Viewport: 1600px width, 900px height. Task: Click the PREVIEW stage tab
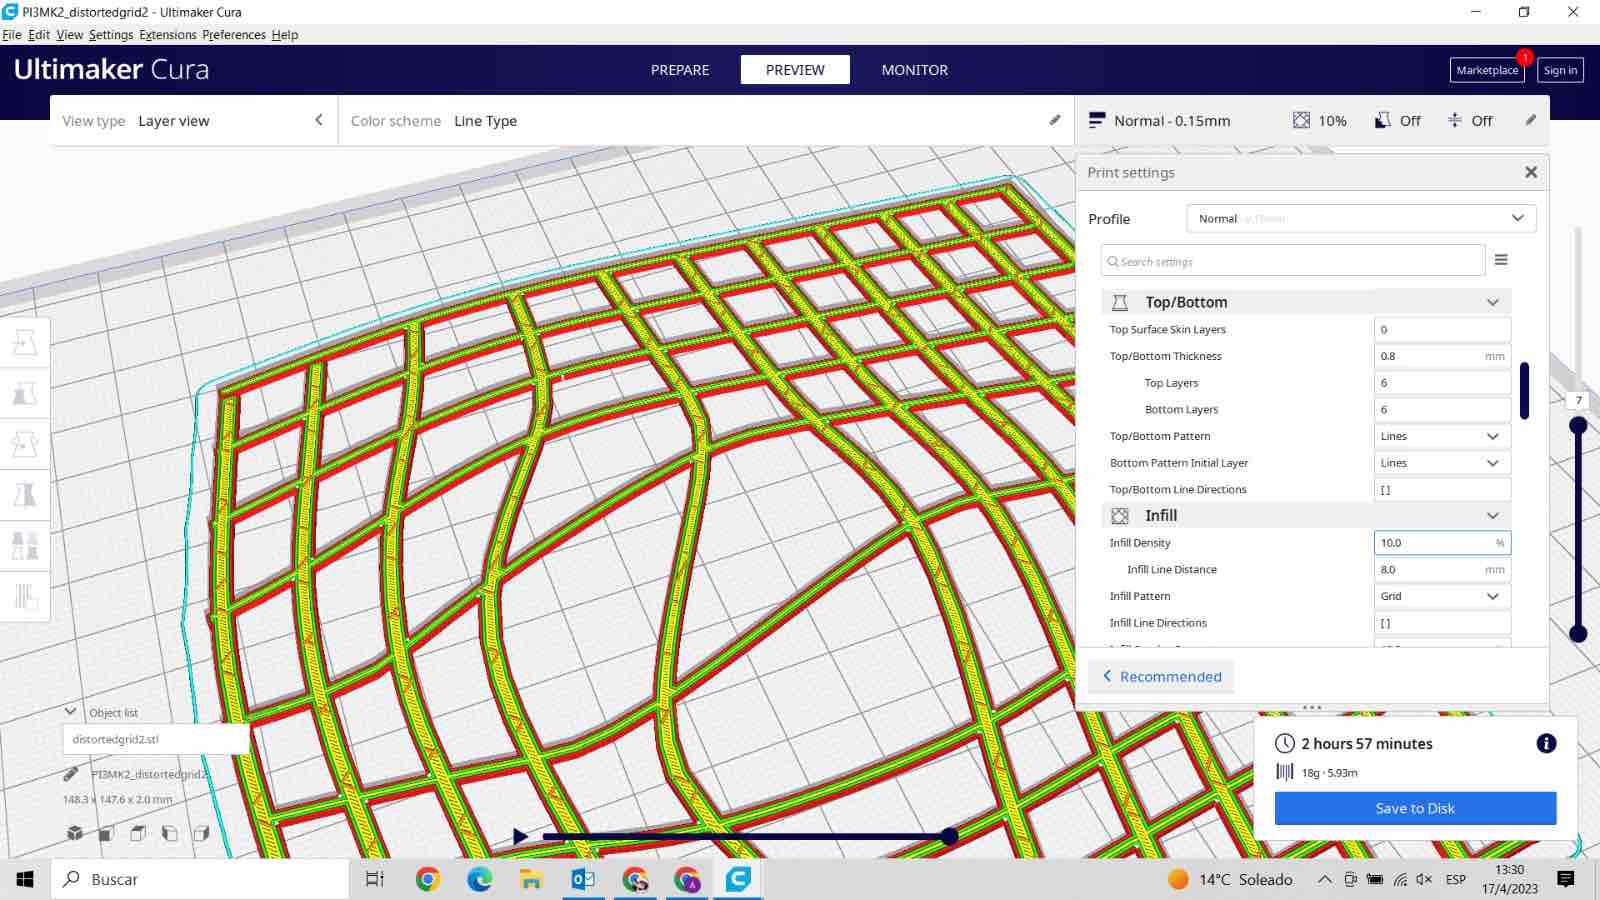pyautogui.click(x=795, y=70)
